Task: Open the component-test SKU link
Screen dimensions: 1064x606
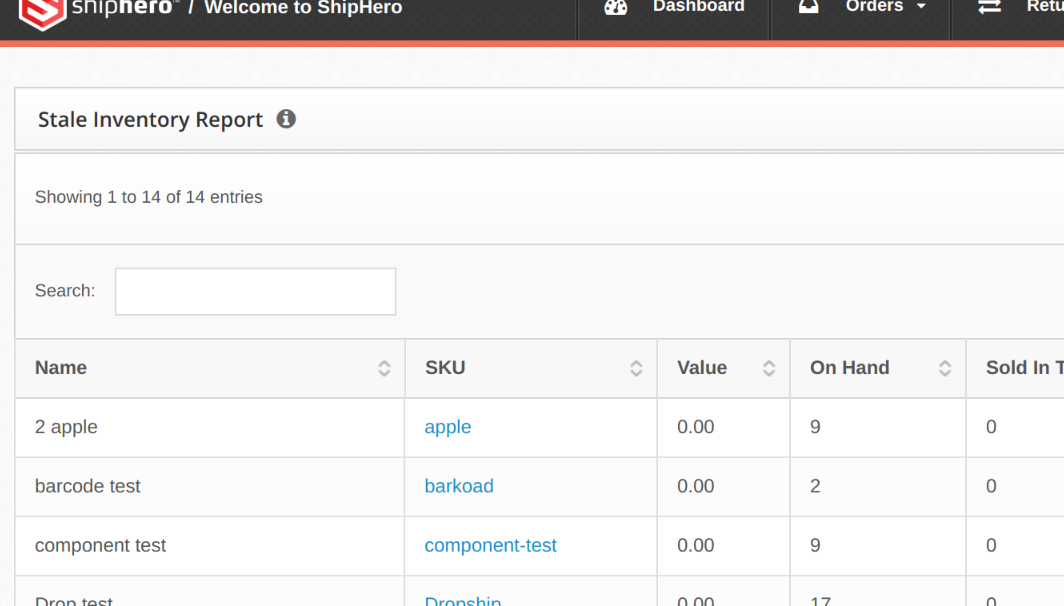Action: point(490,545)
